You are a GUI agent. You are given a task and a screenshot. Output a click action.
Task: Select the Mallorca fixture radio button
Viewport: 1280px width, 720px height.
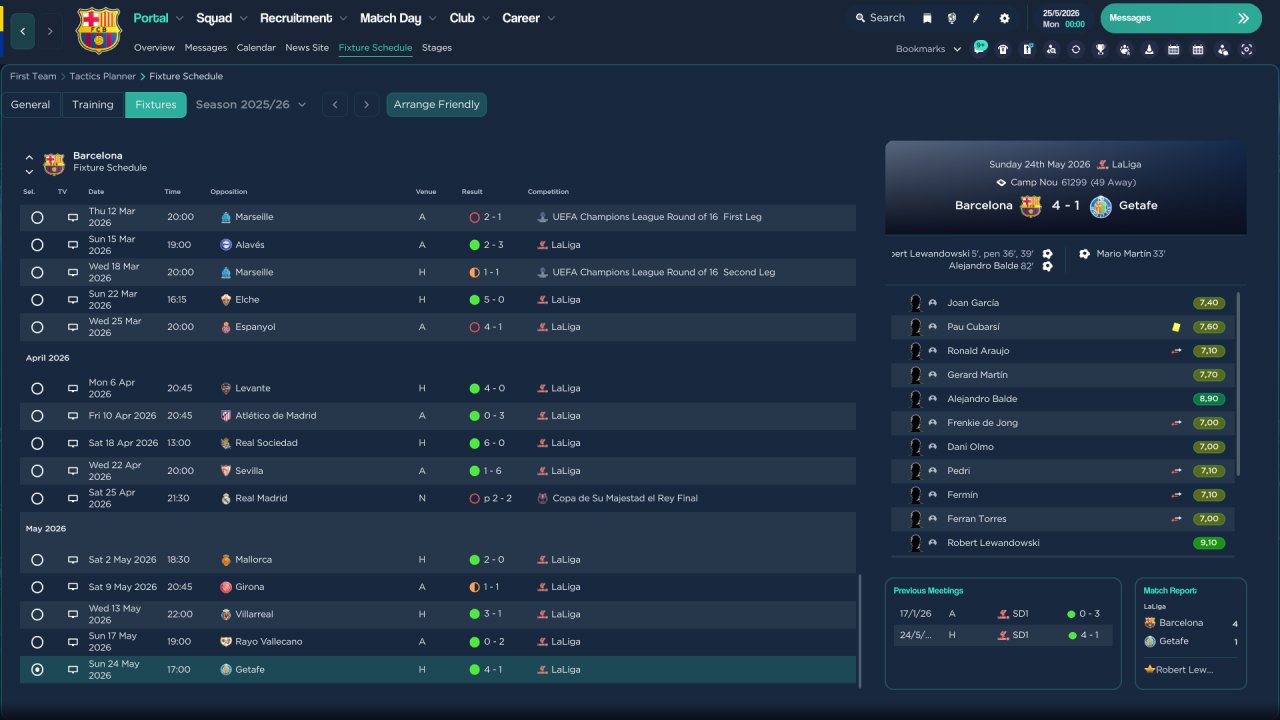click(x=37, y=560)
